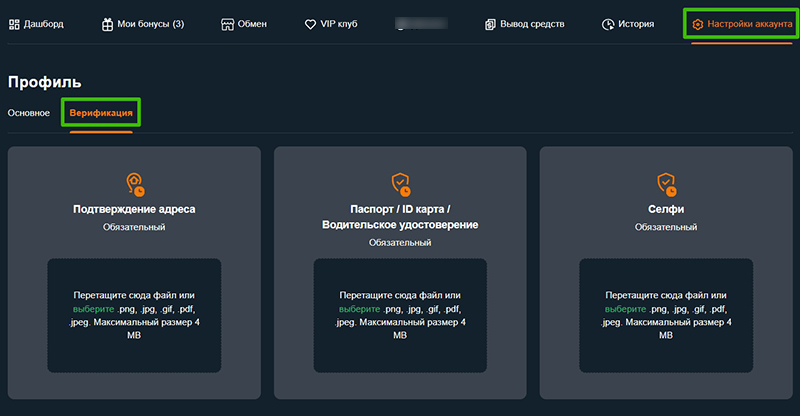Click the heart icon for VIP клуб
The height and width of the screenshot is (416, 800).
point(311,24)
